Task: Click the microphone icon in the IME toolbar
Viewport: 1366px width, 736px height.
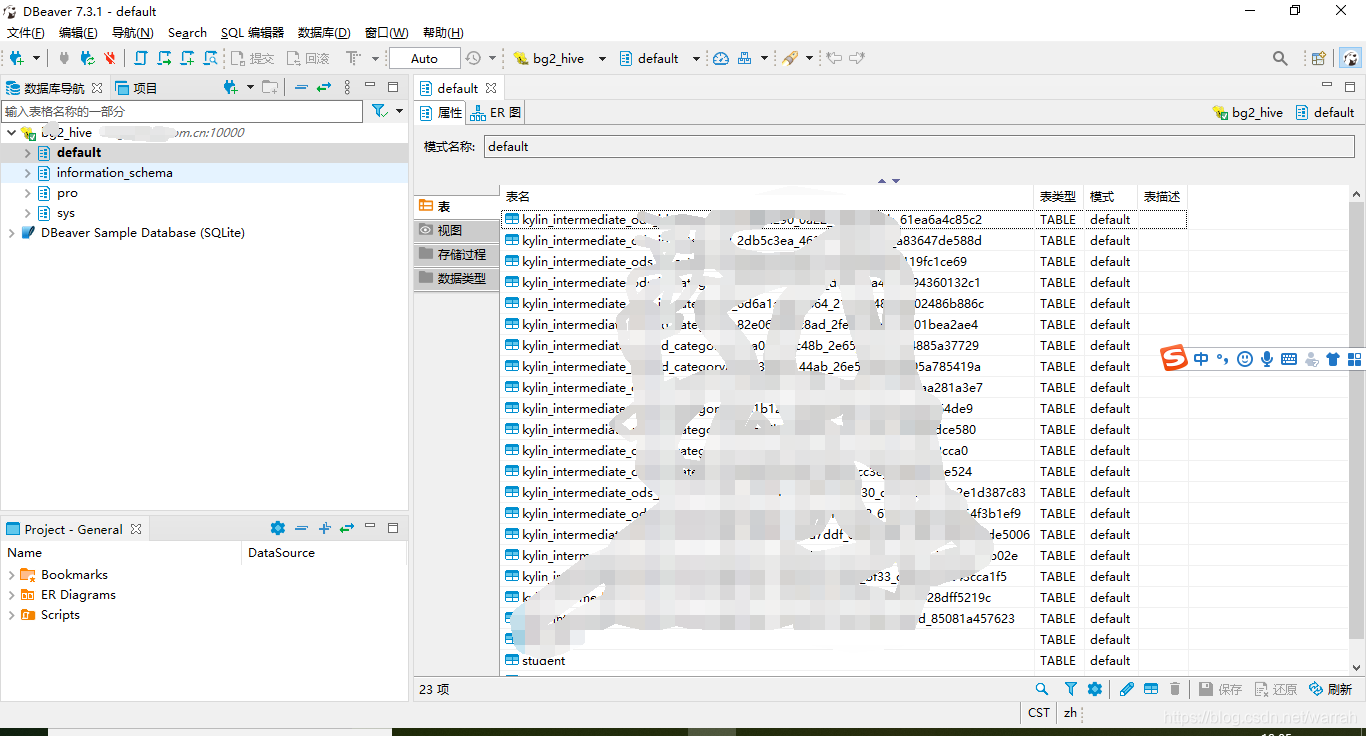Action: coord(1267,358)
